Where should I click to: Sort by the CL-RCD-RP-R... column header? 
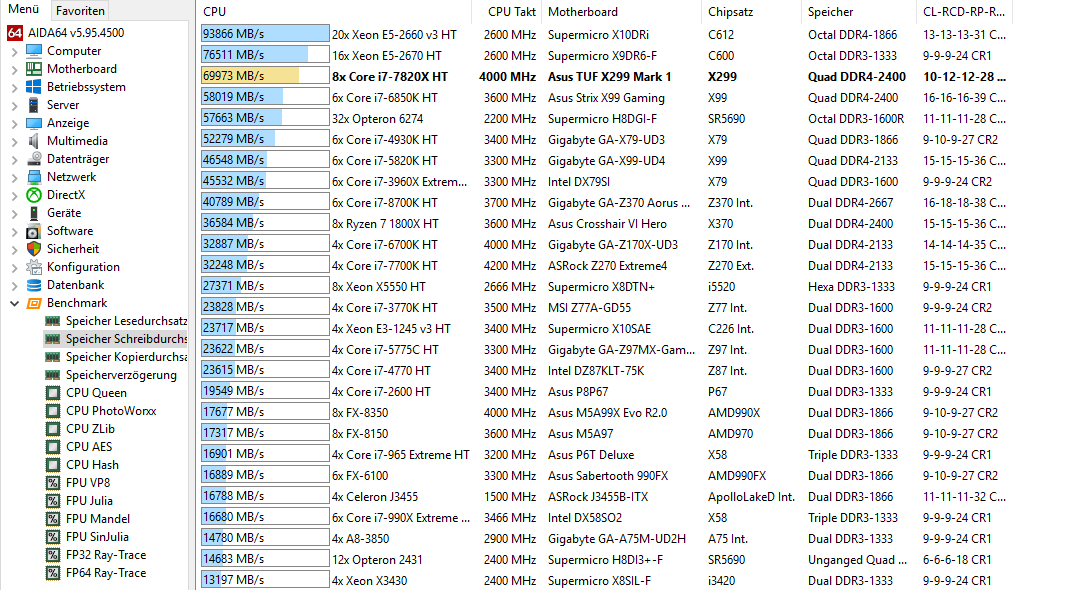pos(965,12)
